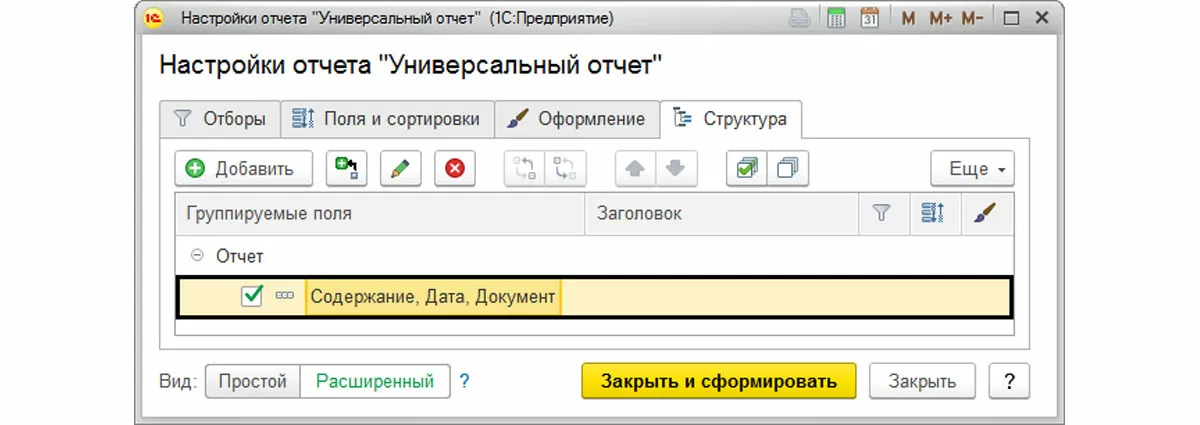Image resolution: width=1200 pixels, height=425 pixels.
Task: Switch to the Поля и сортировки tab
Action: (x=387, y=119)
